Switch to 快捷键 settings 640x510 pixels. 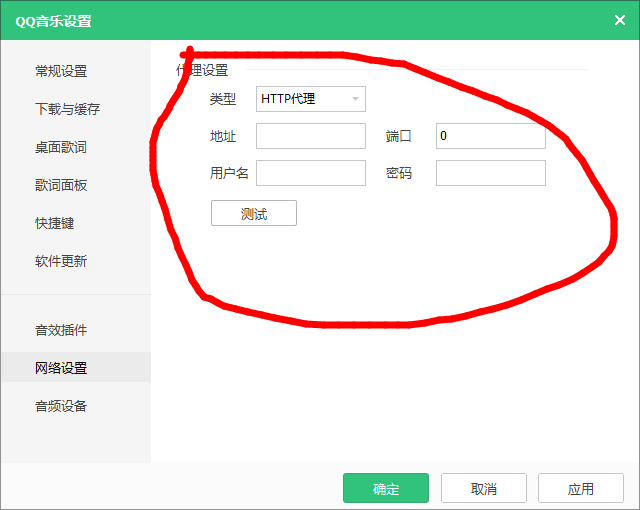55,223
